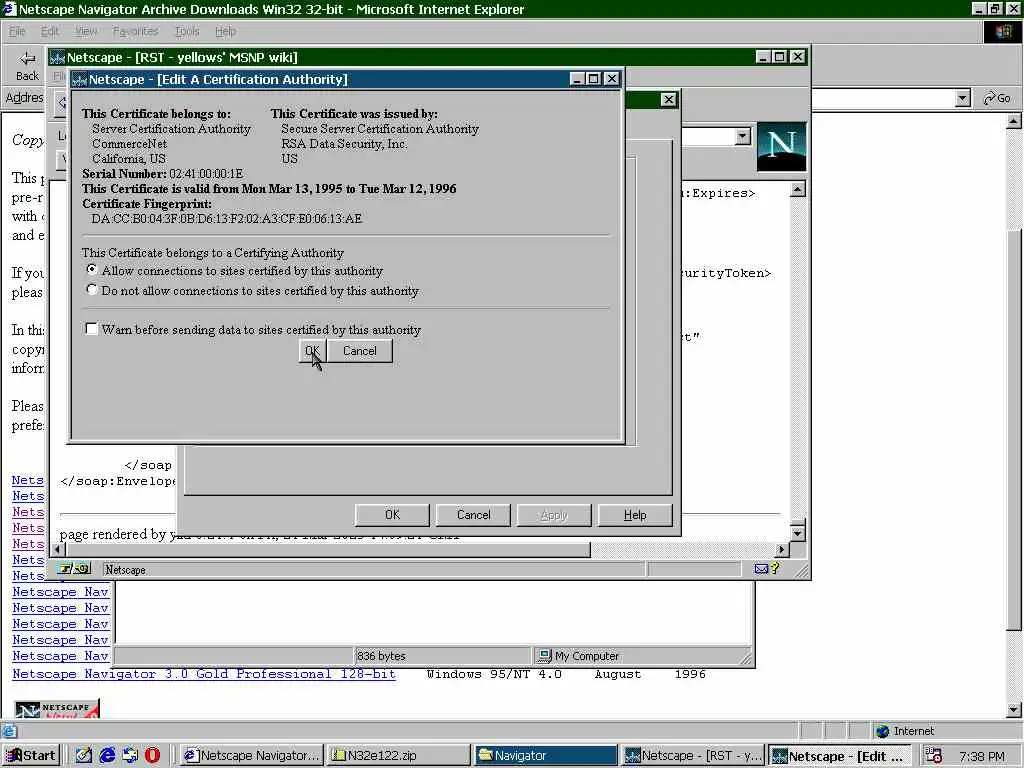Click the Windows logo throbber in Internet Explorer
Viewport: 1024px width, 768px height.
(x=1002, y=31)
